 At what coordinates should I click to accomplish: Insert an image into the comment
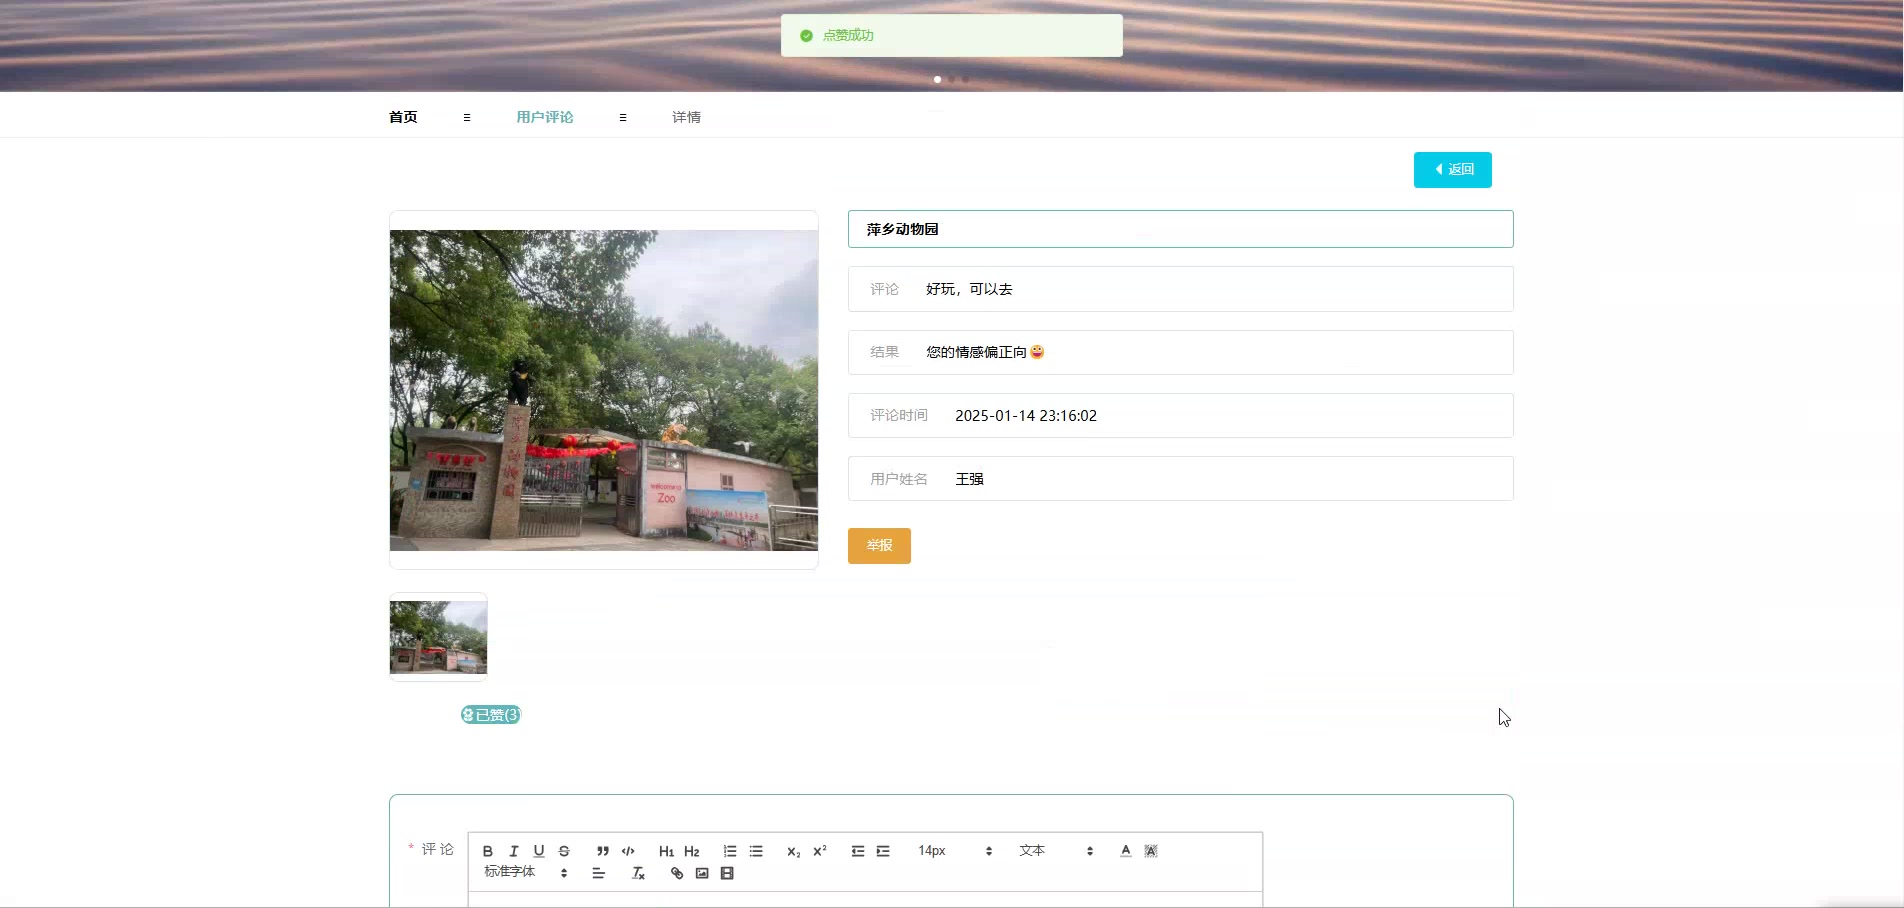(702, 874)
